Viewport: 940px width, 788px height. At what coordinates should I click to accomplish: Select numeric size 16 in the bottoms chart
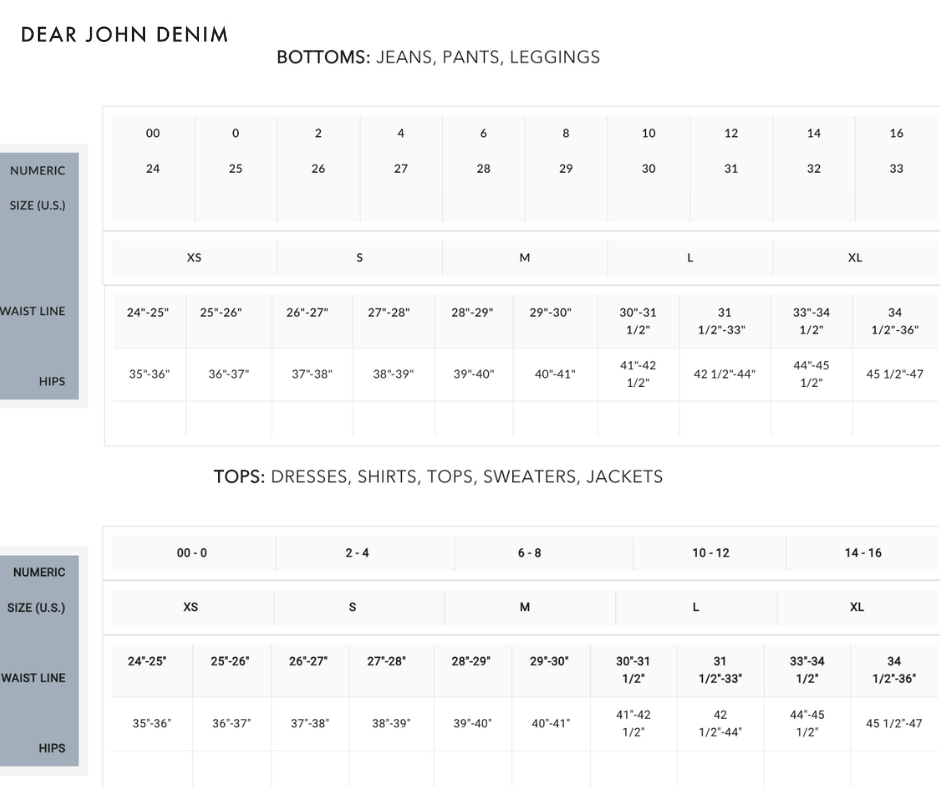coord(896,133)
